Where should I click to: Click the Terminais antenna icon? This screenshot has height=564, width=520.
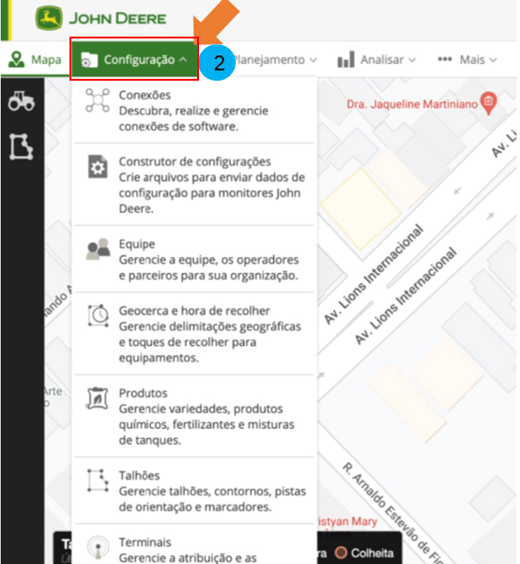[x=98, y=548]
